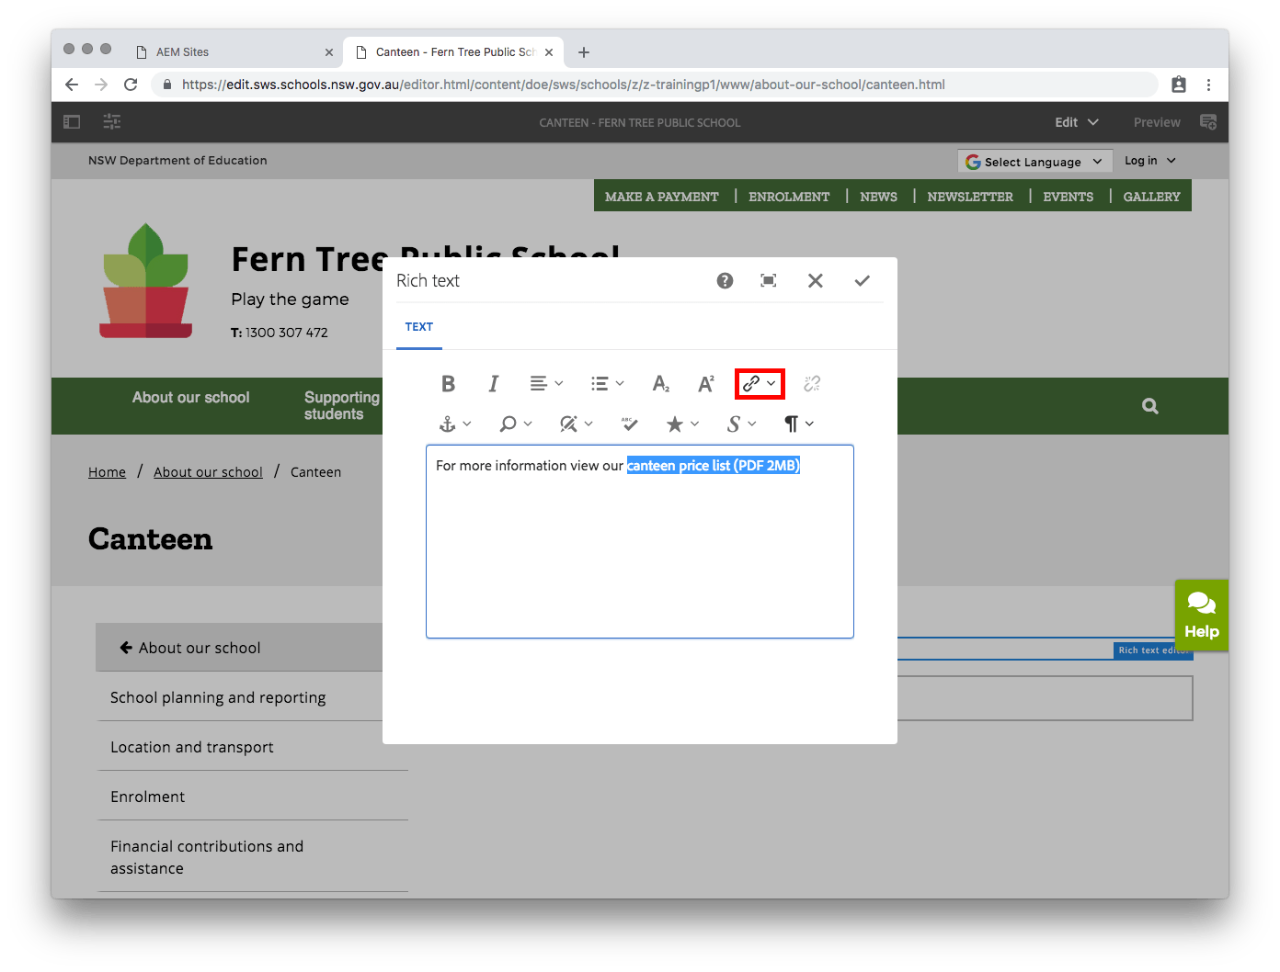Click the spell check icon
This screenshot has height=972, width=1280.
tap(629, 424)
